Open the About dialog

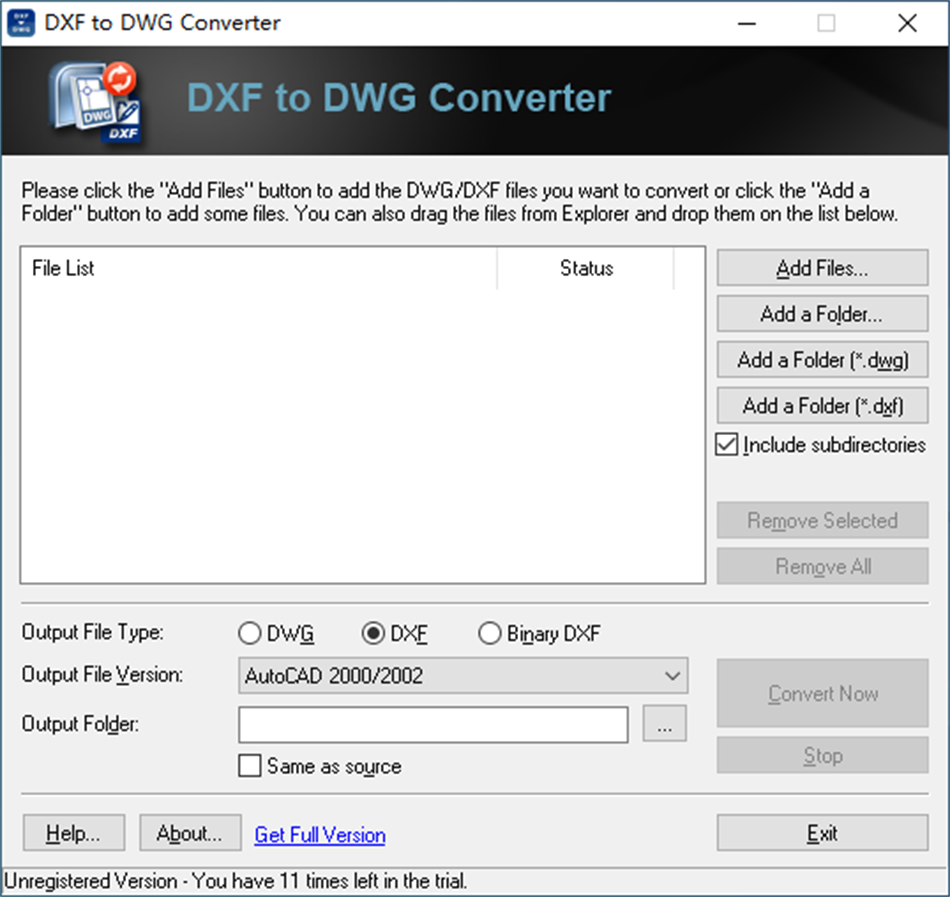[190, 832]
